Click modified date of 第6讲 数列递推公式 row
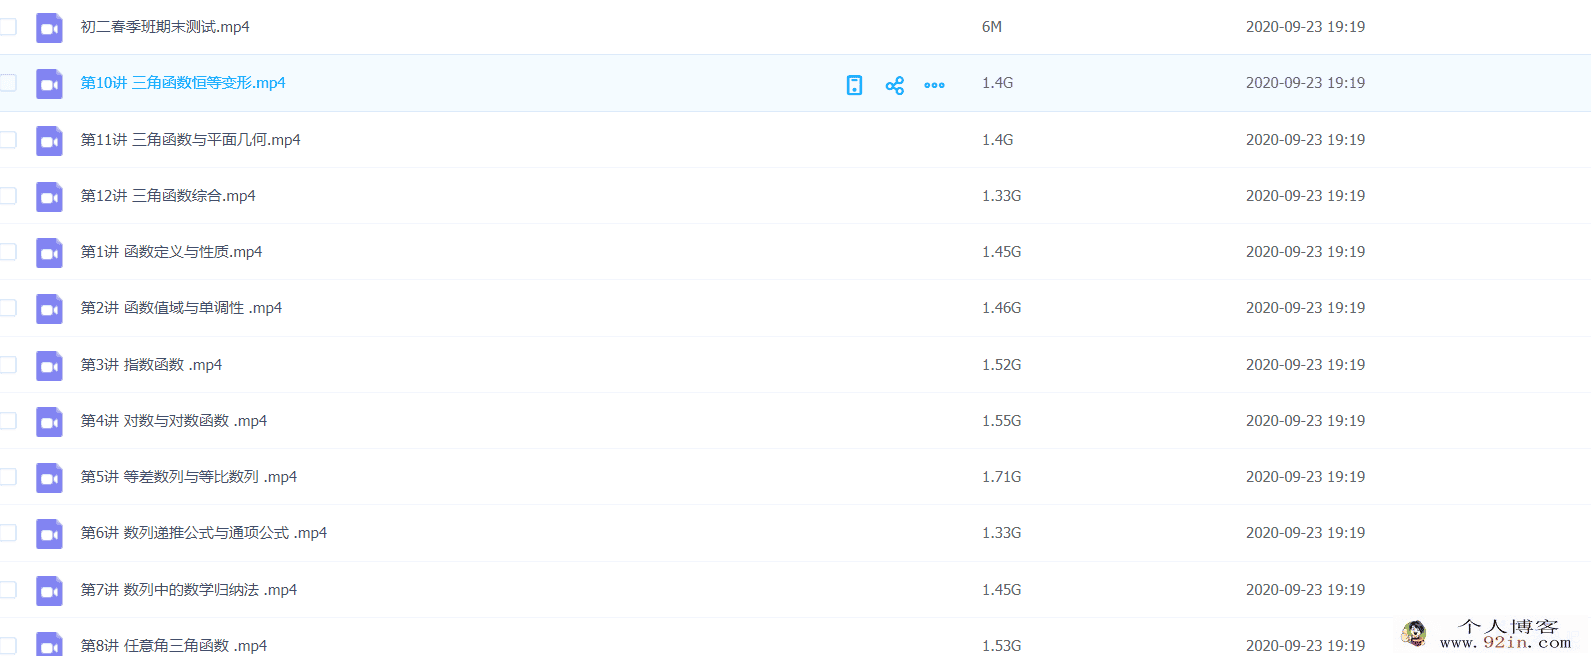The height and width of the screenshot is (656, 1591). tap(1305, 533)
